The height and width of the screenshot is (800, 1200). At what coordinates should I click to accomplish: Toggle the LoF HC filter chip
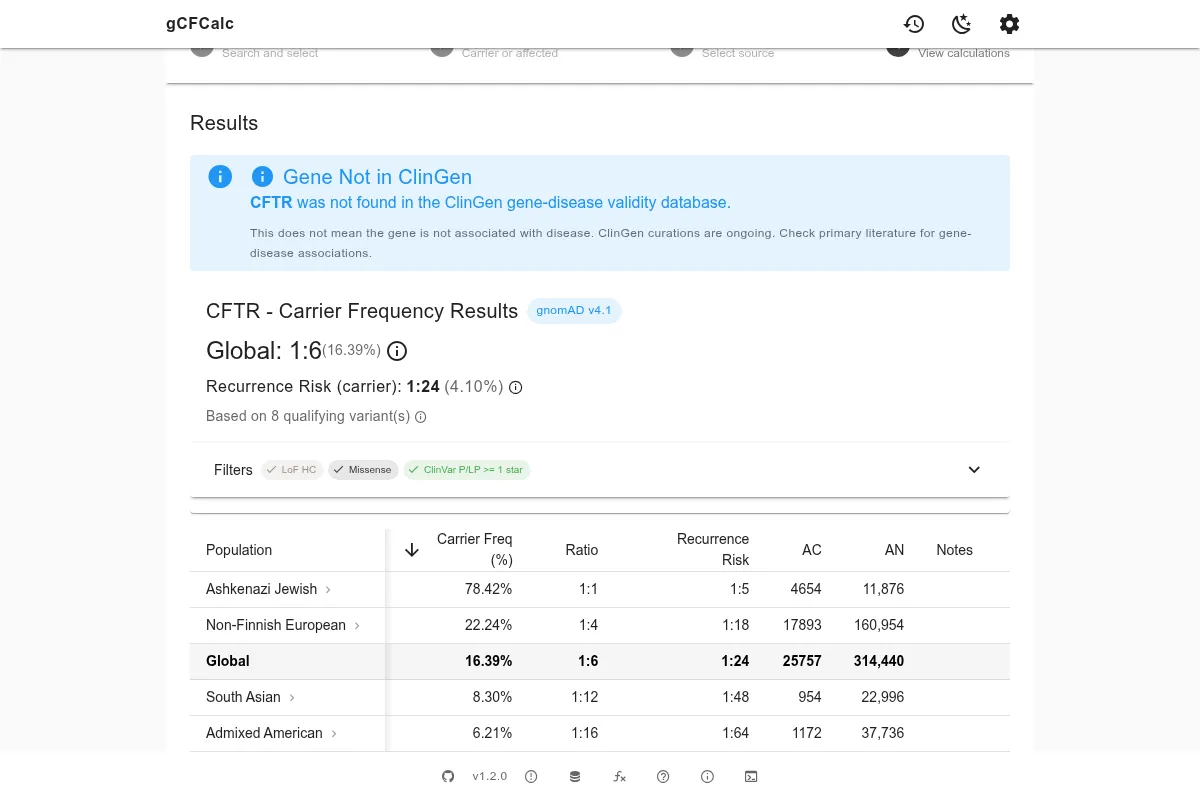click(x=292, y=470)
